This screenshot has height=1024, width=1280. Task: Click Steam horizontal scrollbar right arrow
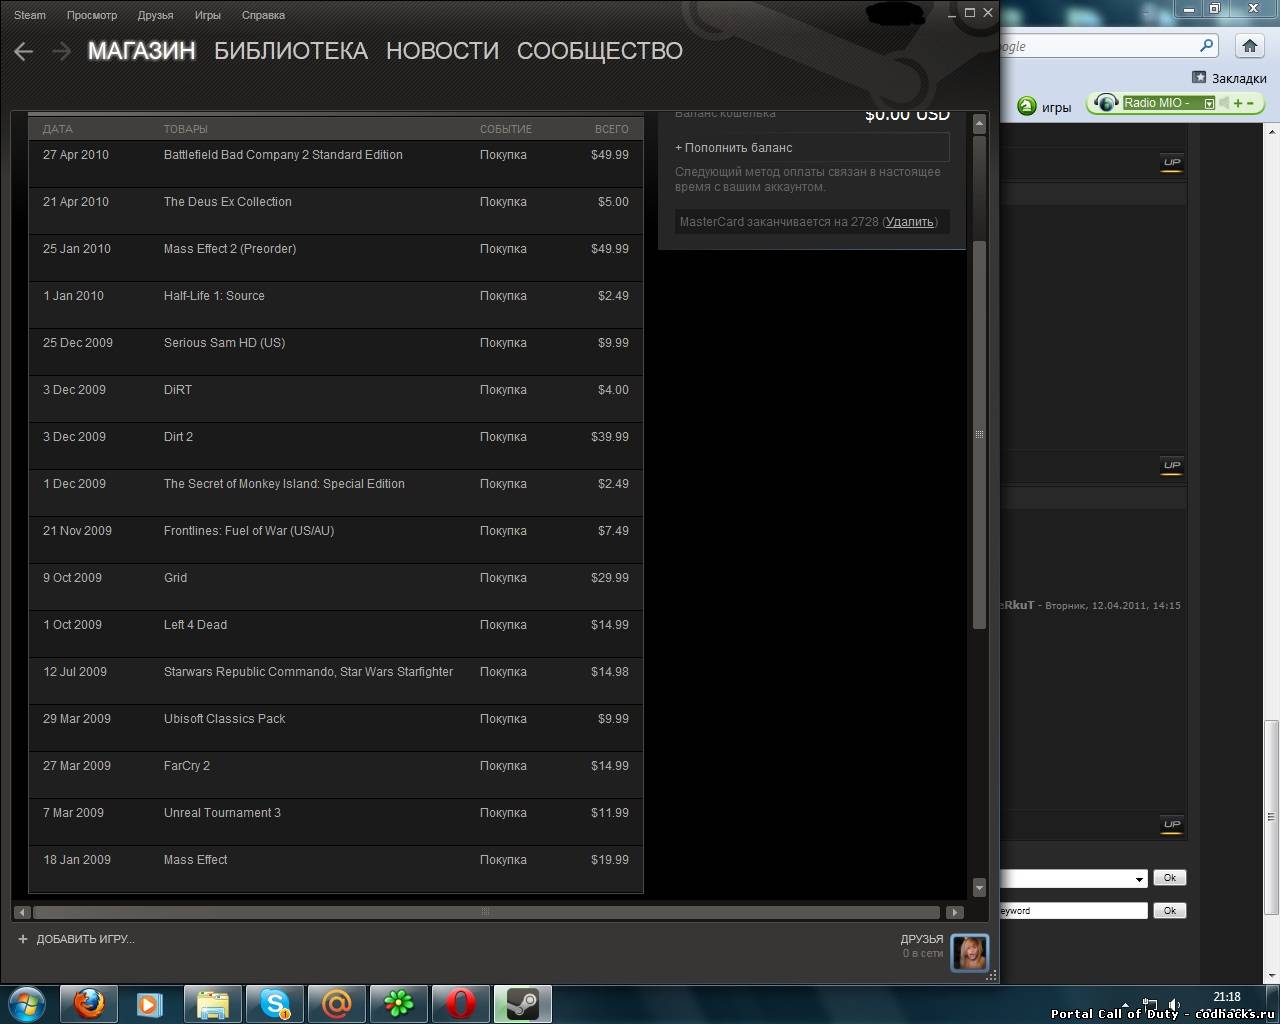[x=954, y=912]
